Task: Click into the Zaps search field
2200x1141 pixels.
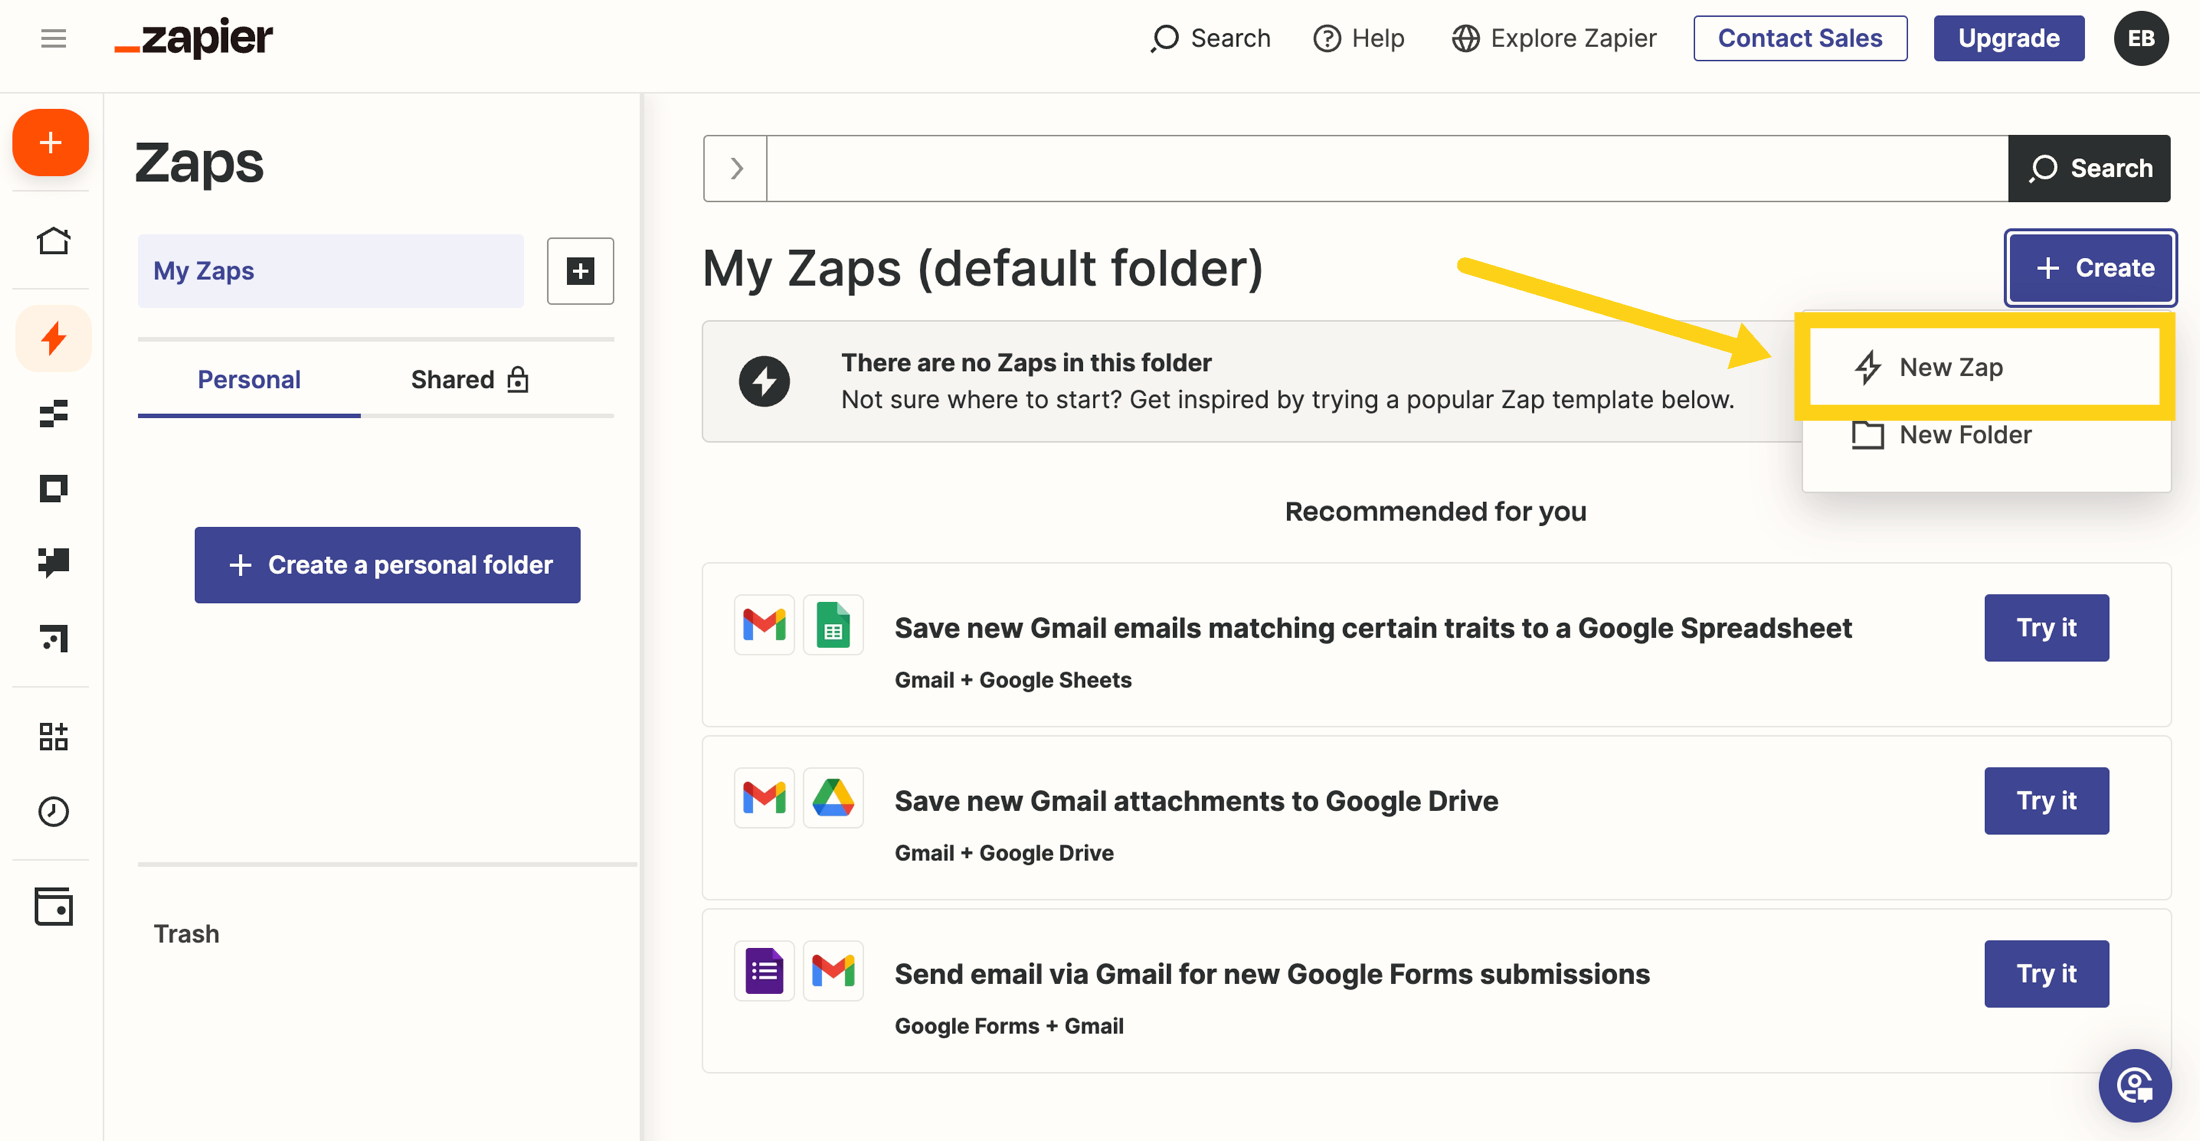Action: [1386, 168]
